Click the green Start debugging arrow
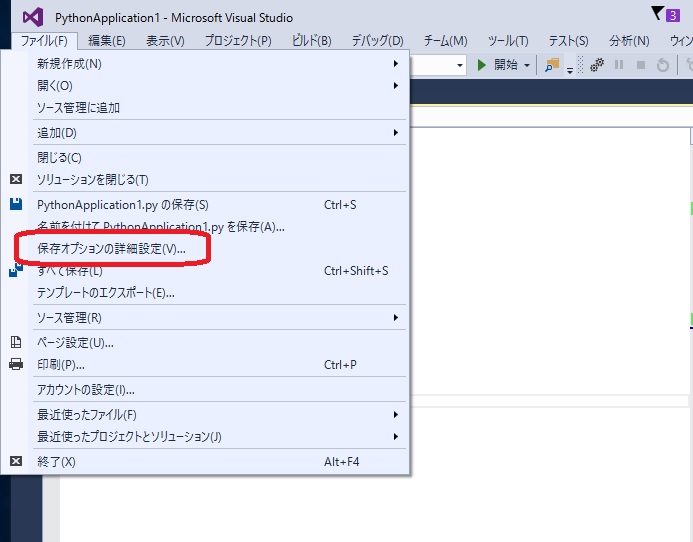Viewport: 693px width, 542px height. tap(482, 65)
